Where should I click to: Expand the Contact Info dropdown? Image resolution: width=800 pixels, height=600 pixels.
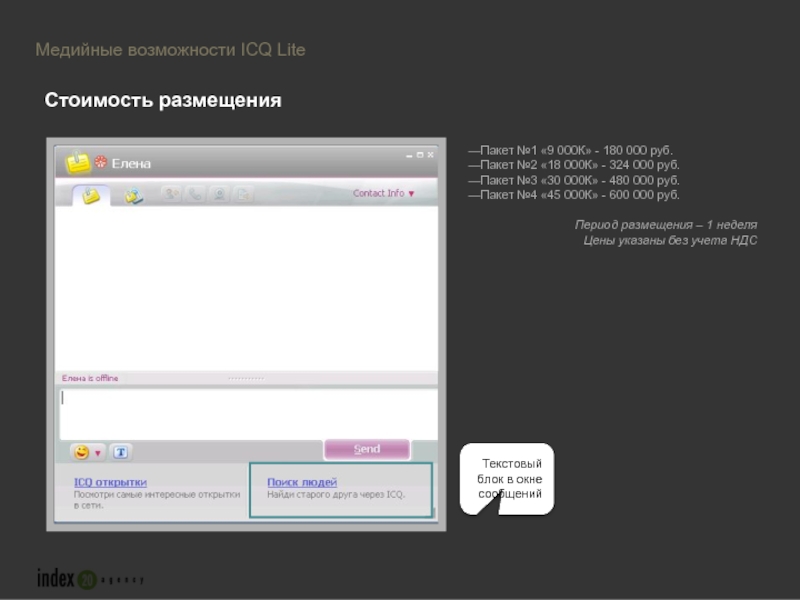pyautogui.click(x=384, y=193)
